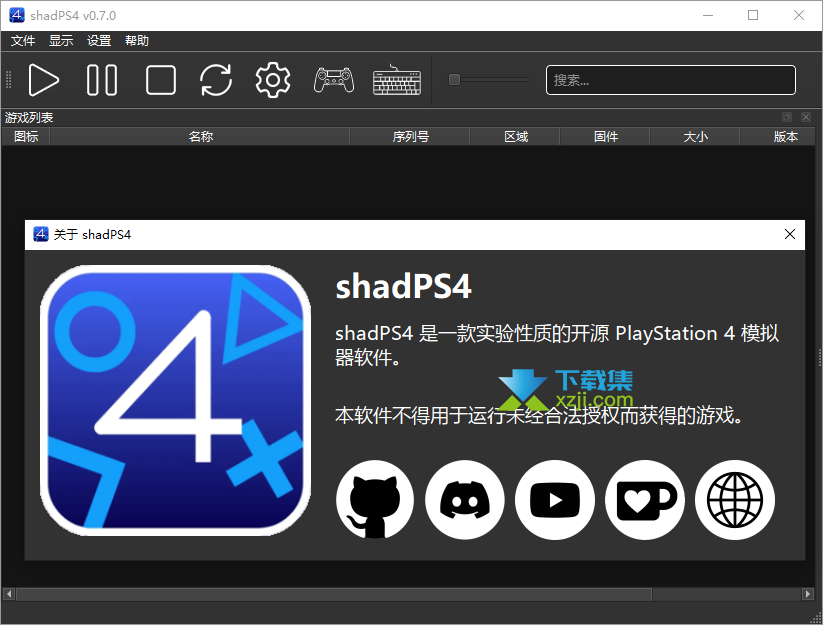Open the Ko-fi donation icon
This screenshot has height=625, width=823.
(645, 499)
